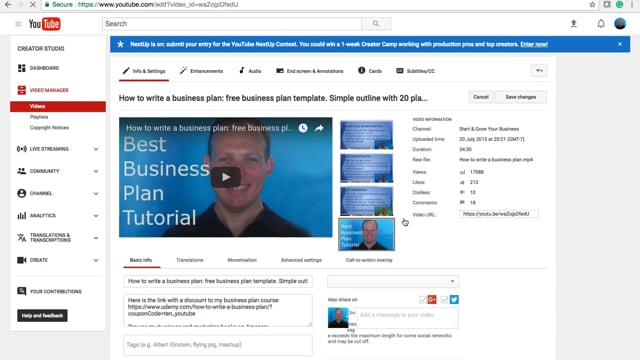This screenshot has height=360, width=640.
Task: Click the Tags input field
Action: [x=218, y=345]
